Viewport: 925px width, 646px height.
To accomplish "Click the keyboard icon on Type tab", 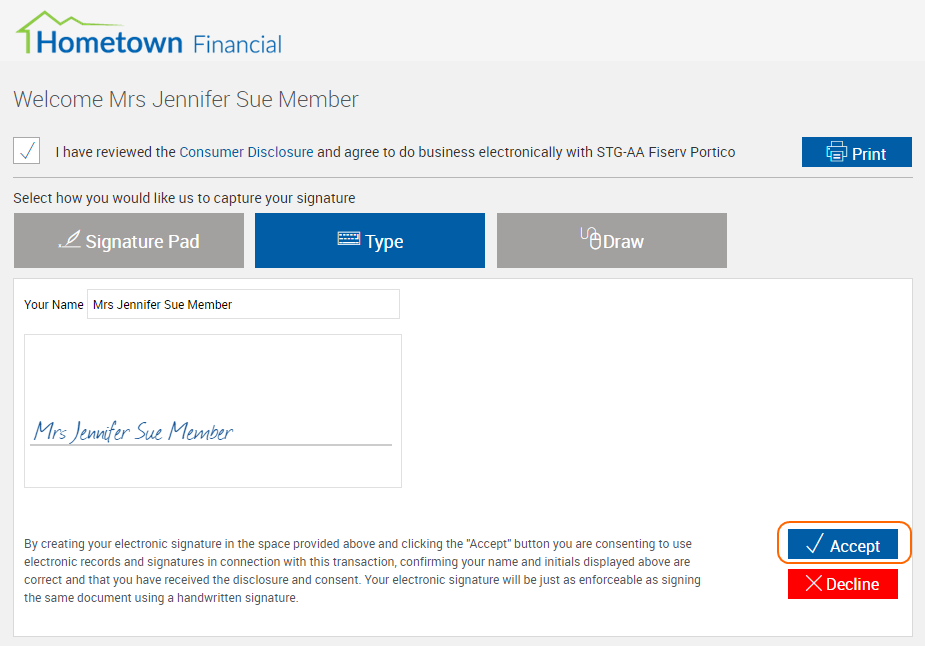I will 349,238.
